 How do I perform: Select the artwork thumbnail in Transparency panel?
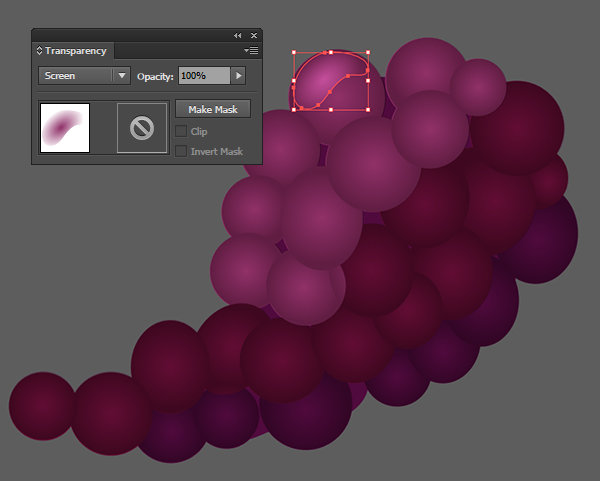point(65,128)
